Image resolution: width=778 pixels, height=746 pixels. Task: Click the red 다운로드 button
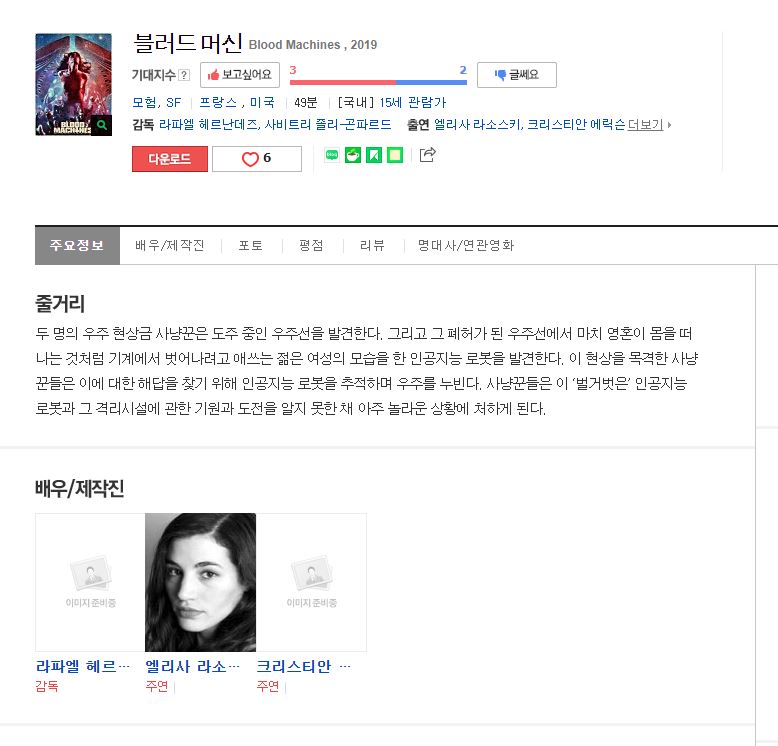coord(170,159)
